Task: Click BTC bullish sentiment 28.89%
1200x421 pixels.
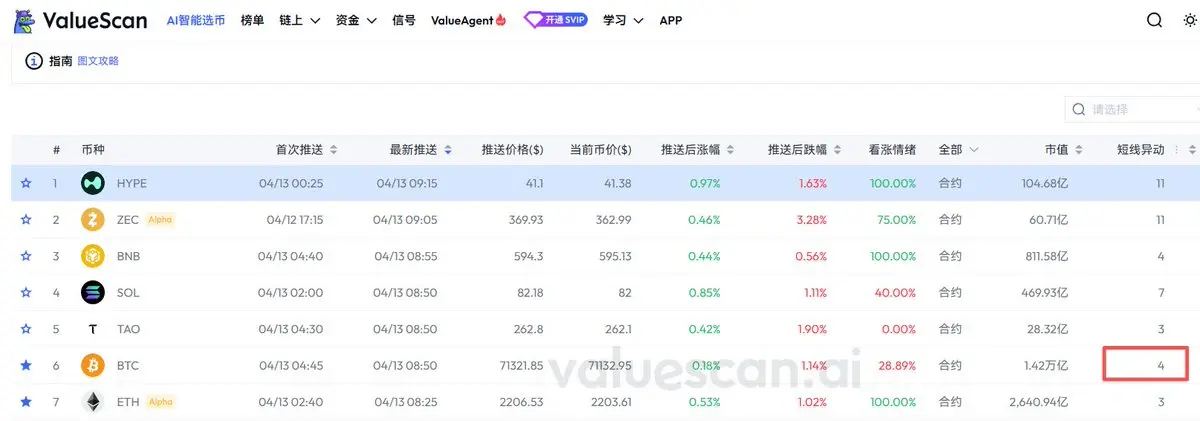Action: tap(896, 366)
